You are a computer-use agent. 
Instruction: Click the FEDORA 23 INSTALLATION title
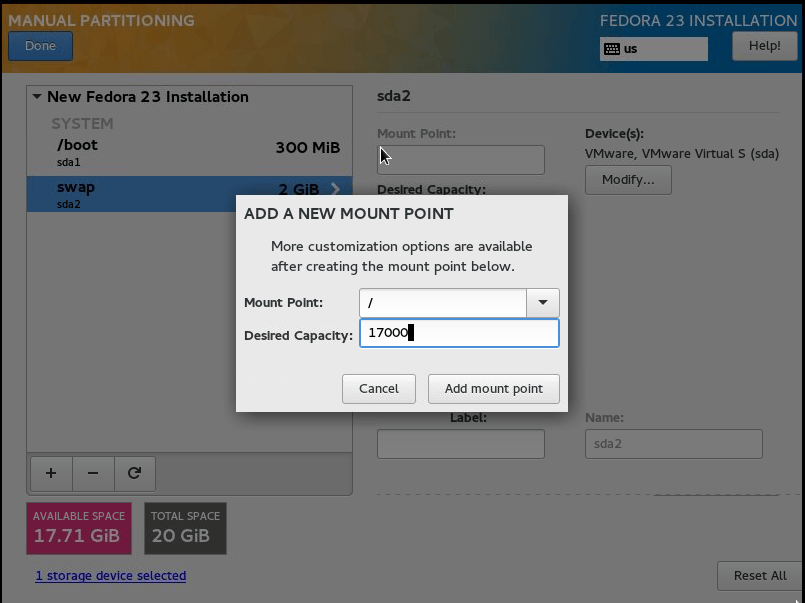coord(698,21)
